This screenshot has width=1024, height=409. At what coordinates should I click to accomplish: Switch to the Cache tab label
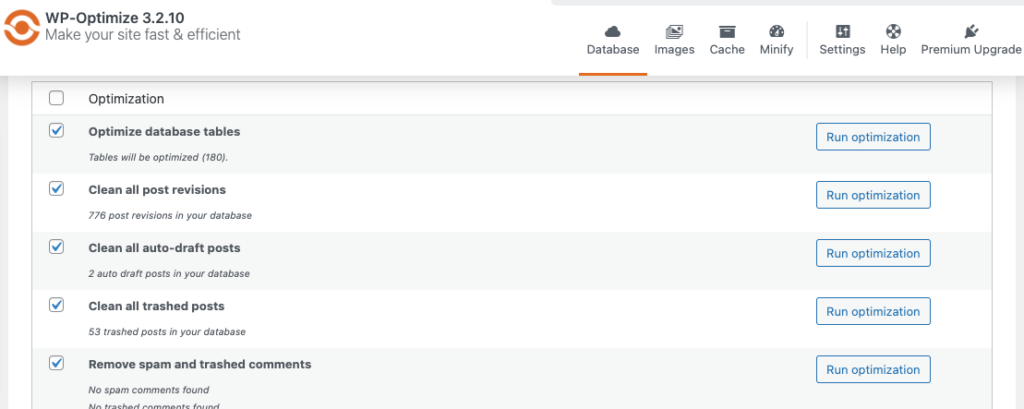(x=727, y=50)
